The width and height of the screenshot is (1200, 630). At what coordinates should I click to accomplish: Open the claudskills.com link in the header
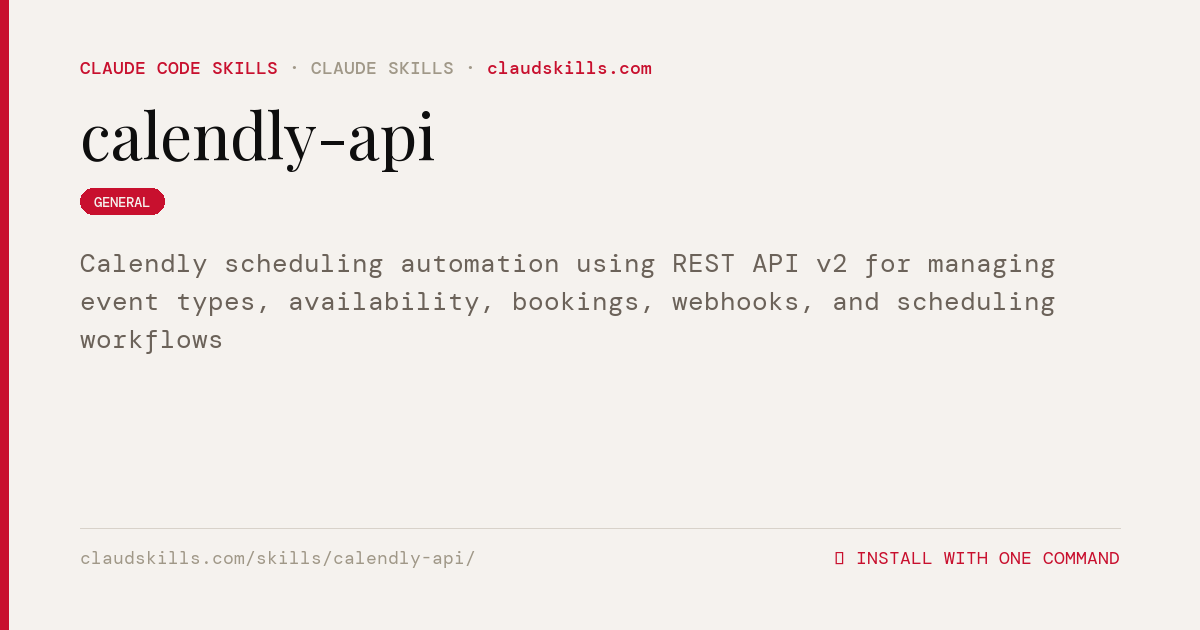(x=569, y=68)
